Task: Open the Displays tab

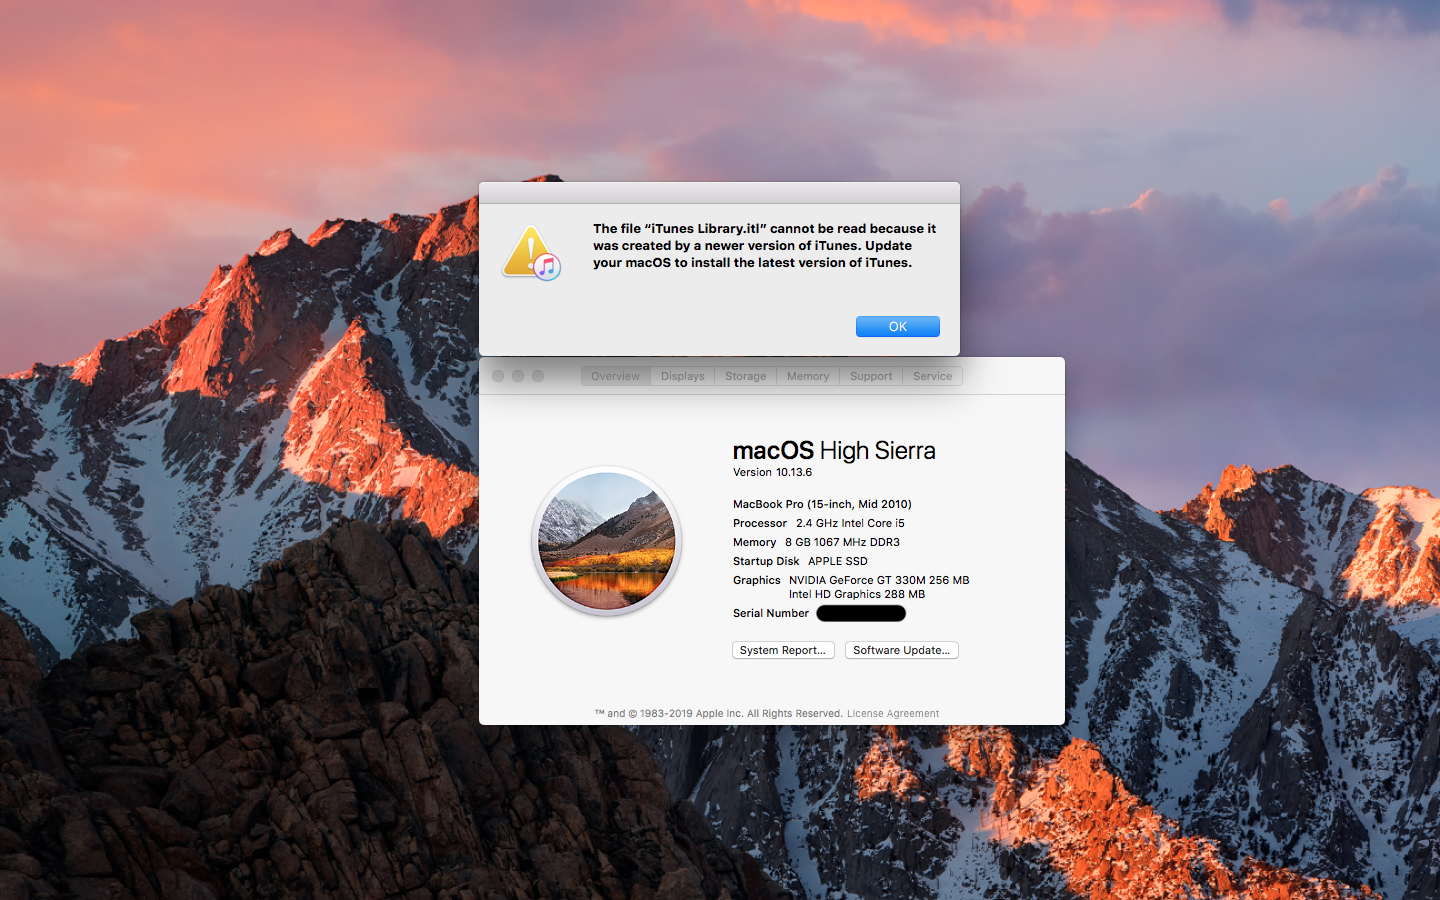Action: [683, 376]
